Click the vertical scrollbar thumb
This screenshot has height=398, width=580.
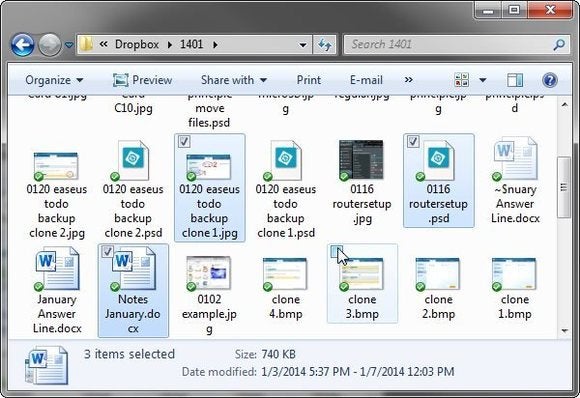(x=564, y=187)
